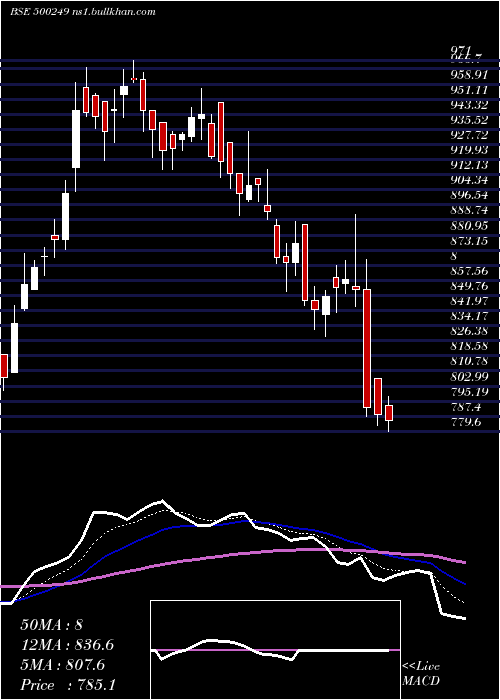
Task: Select the 896.54 axis value
Action: (x=469, y=195)
